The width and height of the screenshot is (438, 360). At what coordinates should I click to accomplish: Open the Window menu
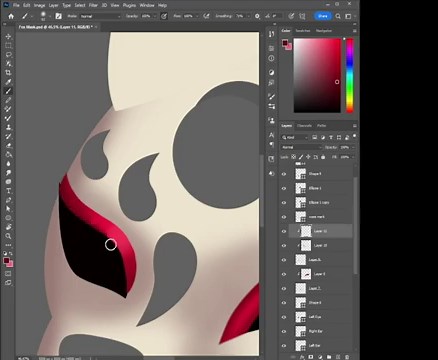click(147, 5)
